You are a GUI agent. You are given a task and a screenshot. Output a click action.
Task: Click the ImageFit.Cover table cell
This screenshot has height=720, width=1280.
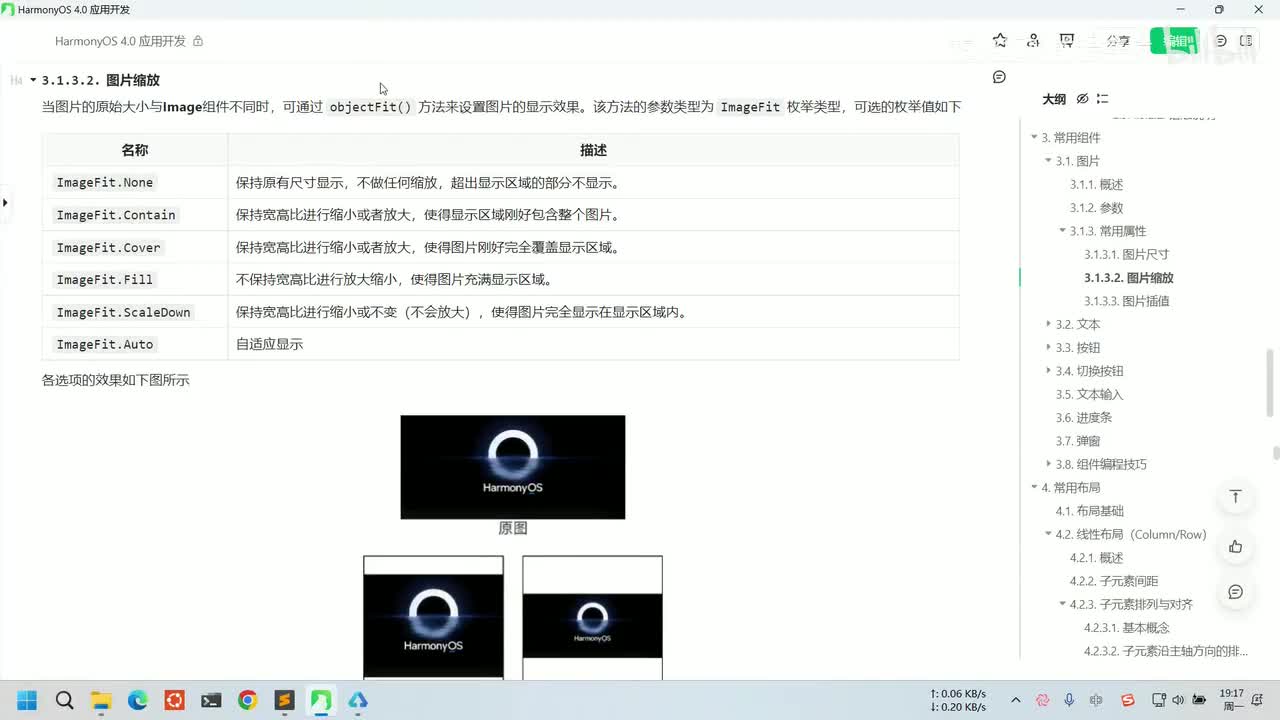135,247
